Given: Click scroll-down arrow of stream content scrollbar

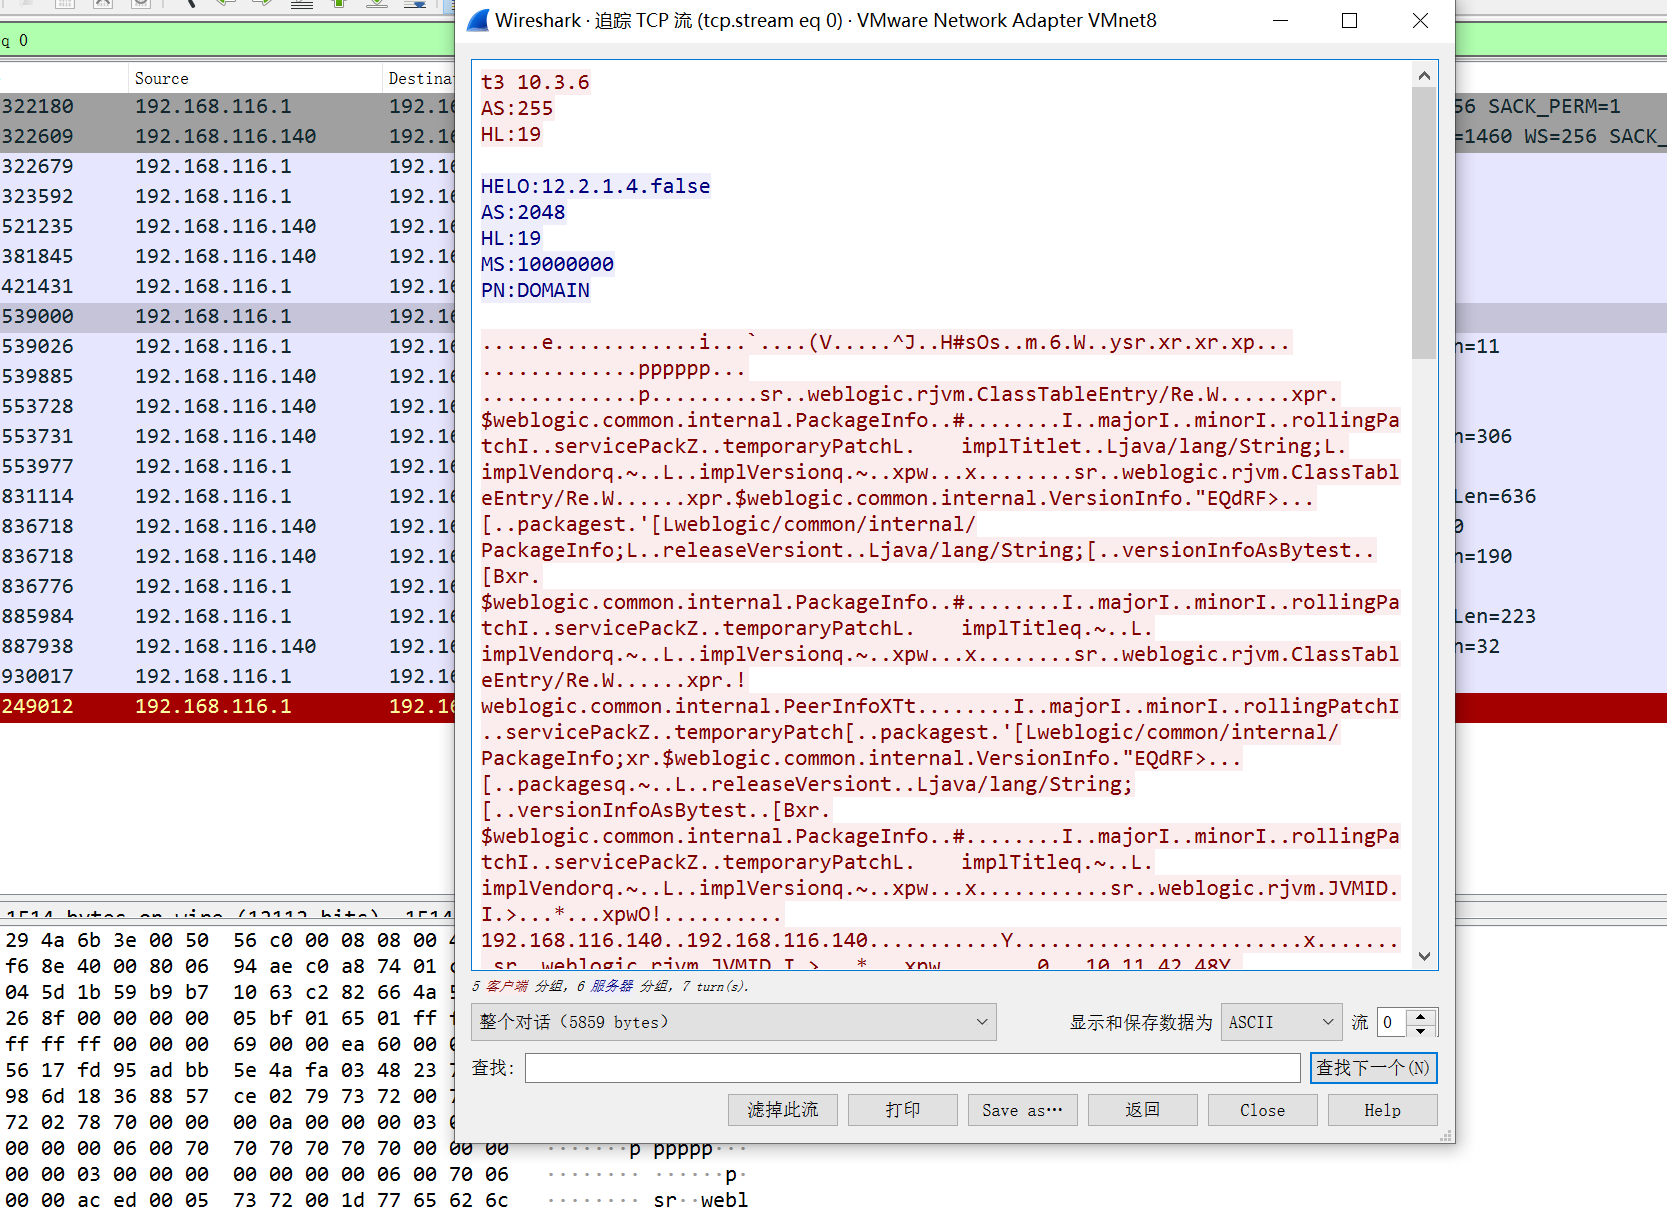Looking at the screenshot, I should tap(1424, 956).
